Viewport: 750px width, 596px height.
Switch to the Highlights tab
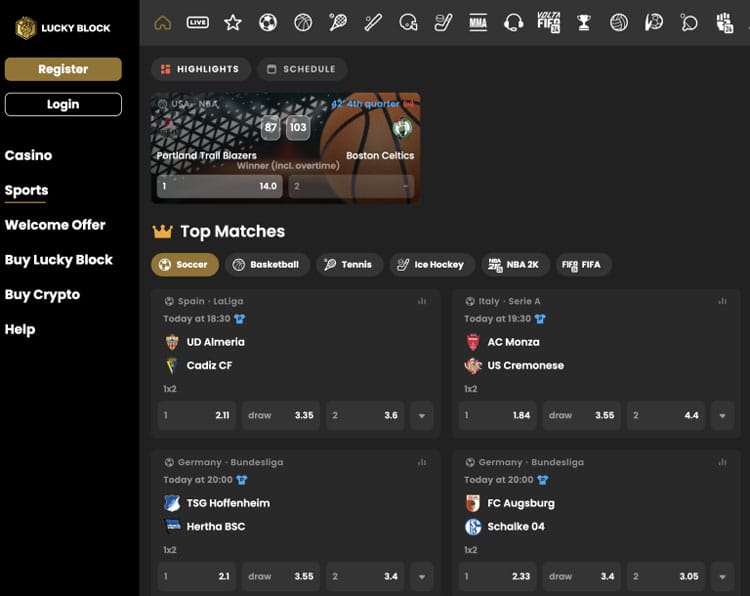click(x=201, y=69)
